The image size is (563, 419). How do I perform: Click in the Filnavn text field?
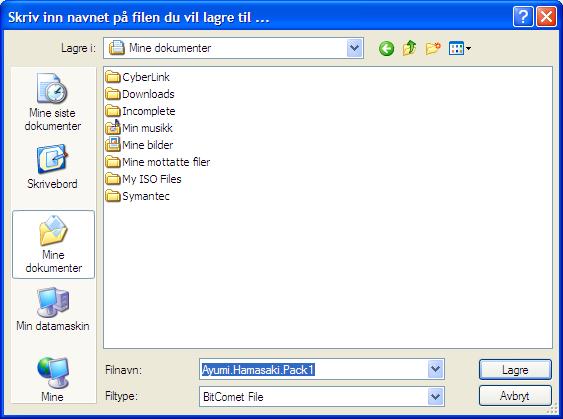coord(313,369)
